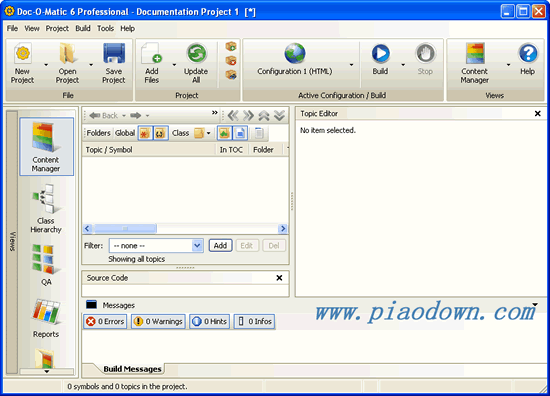Click the Update All icon
The image size is (550, 396).
tap(196, 54)
